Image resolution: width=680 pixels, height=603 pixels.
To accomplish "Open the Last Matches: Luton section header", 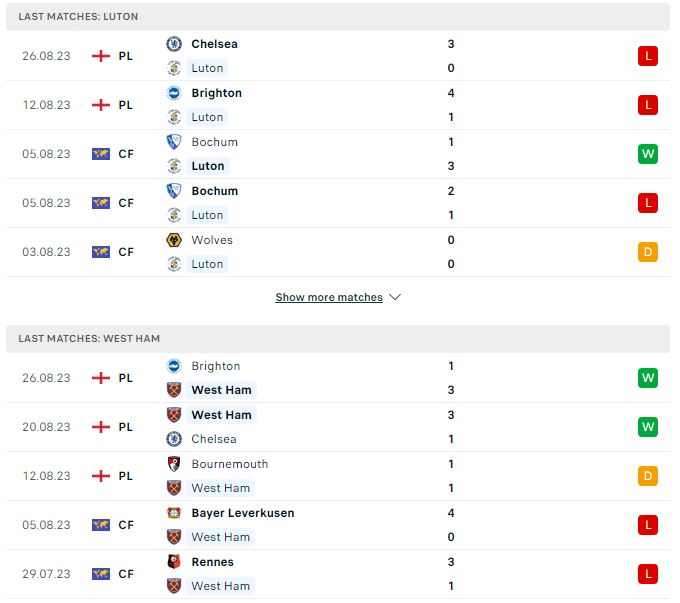I will pyautogui.click(x=338, y=16).
